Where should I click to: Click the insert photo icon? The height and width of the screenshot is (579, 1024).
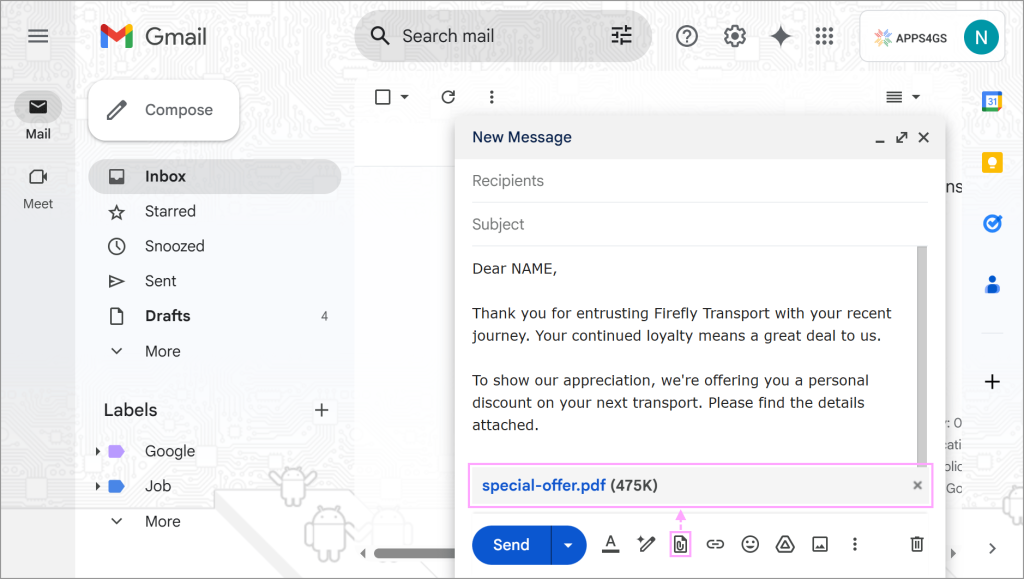click(820, 544)
